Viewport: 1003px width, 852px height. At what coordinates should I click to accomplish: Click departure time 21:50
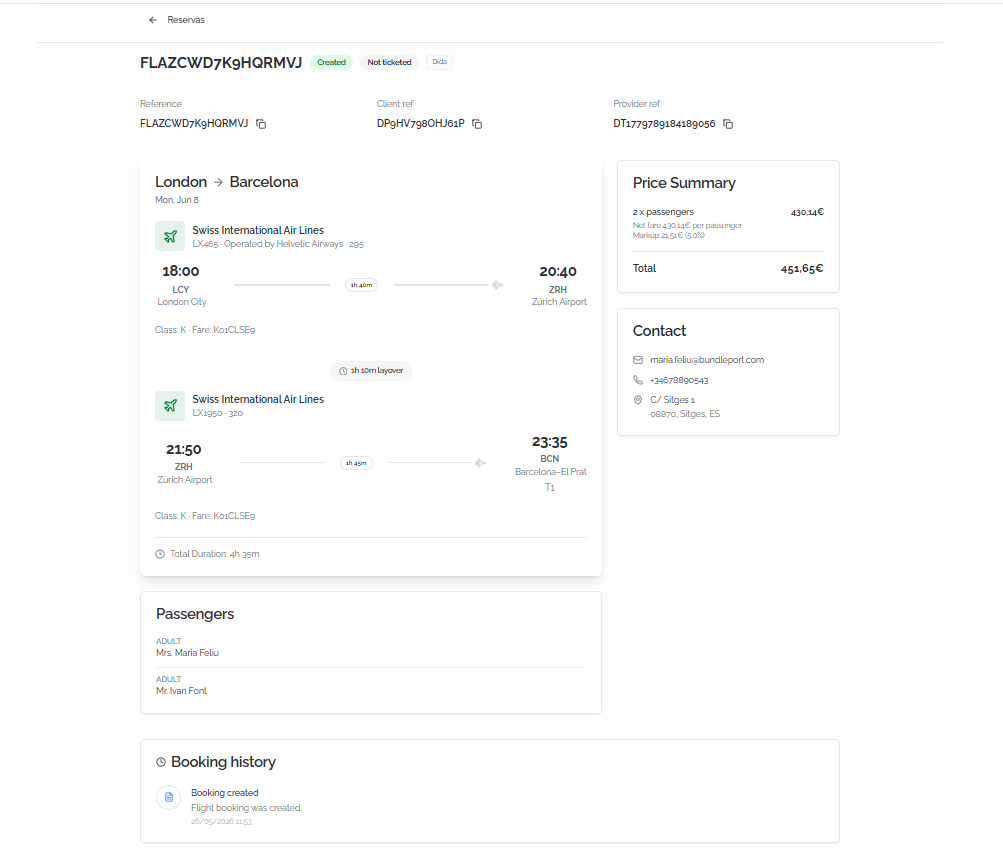coord(184,450)
